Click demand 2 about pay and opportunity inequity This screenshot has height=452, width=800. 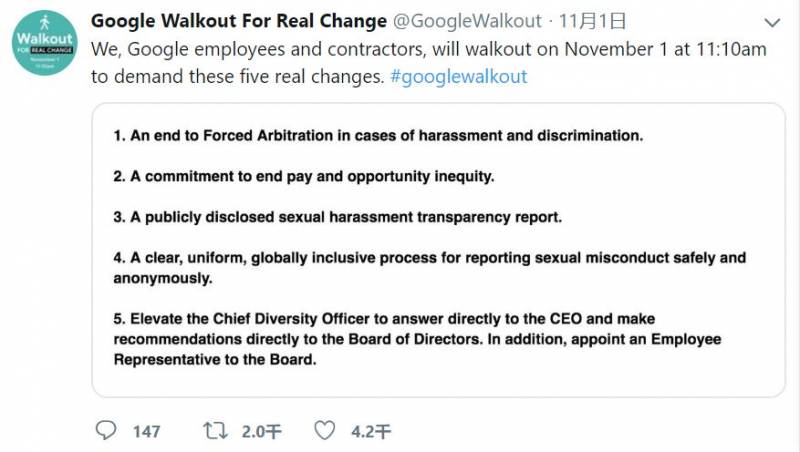tap(304, 176)
